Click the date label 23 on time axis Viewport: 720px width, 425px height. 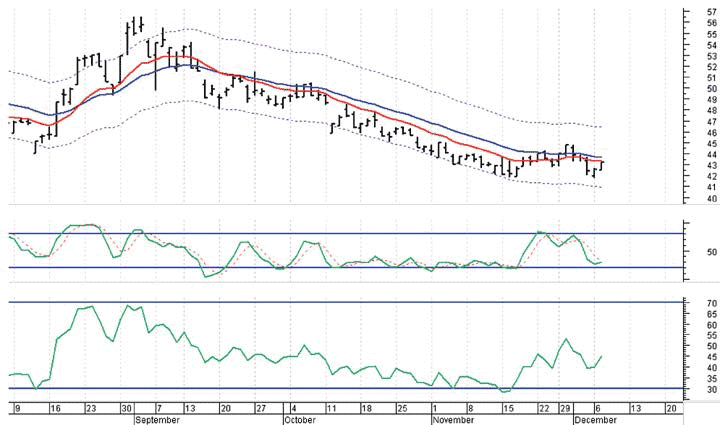(90, 408)
